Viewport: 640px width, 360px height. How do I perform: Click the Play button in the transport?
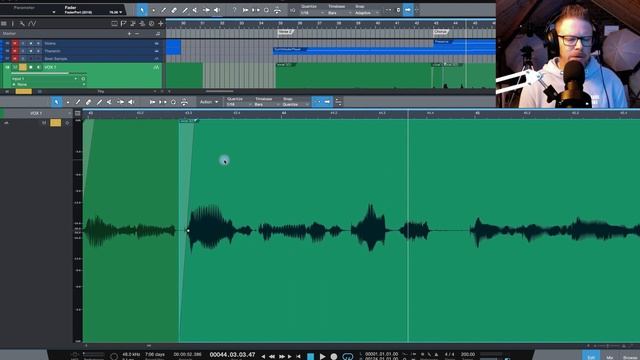click(x=322, y=357)
